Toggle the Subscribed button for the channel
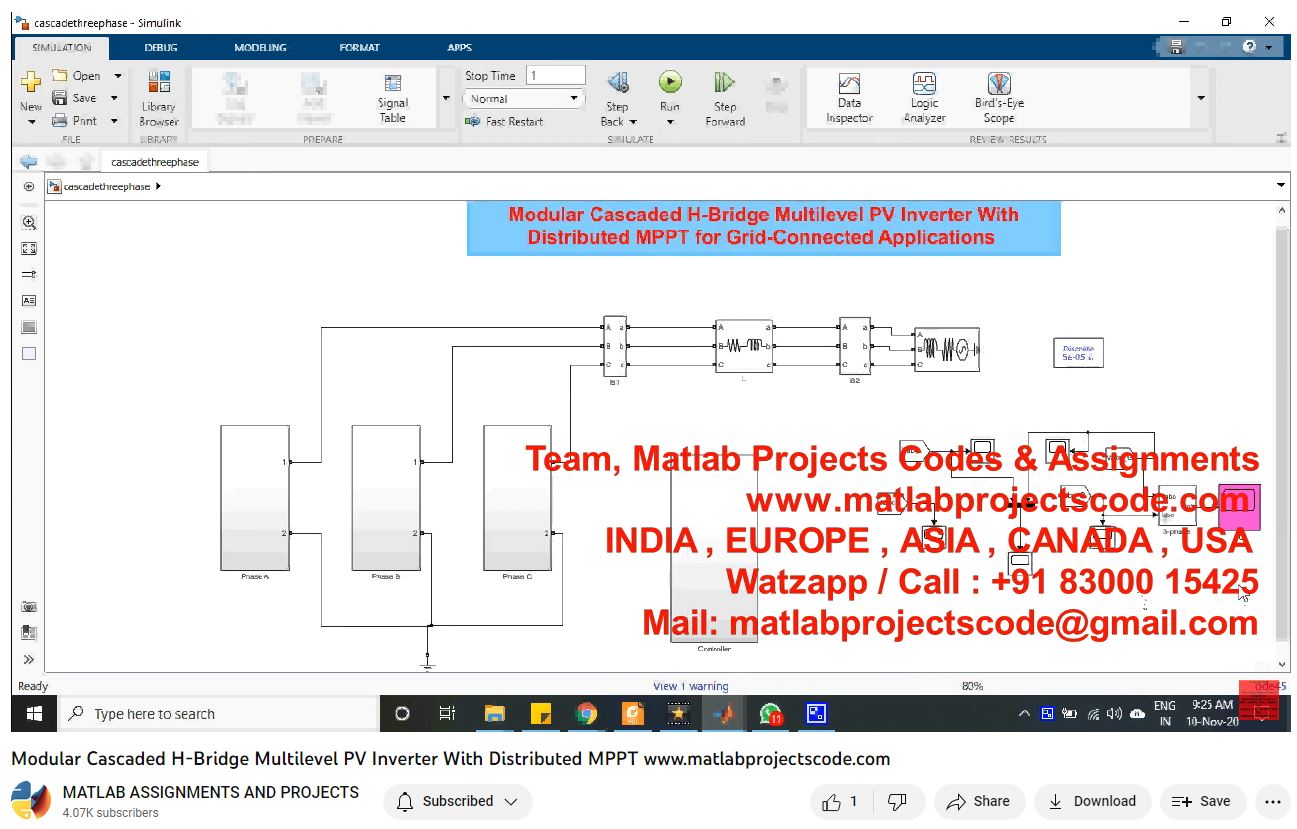 pos(457,801)
